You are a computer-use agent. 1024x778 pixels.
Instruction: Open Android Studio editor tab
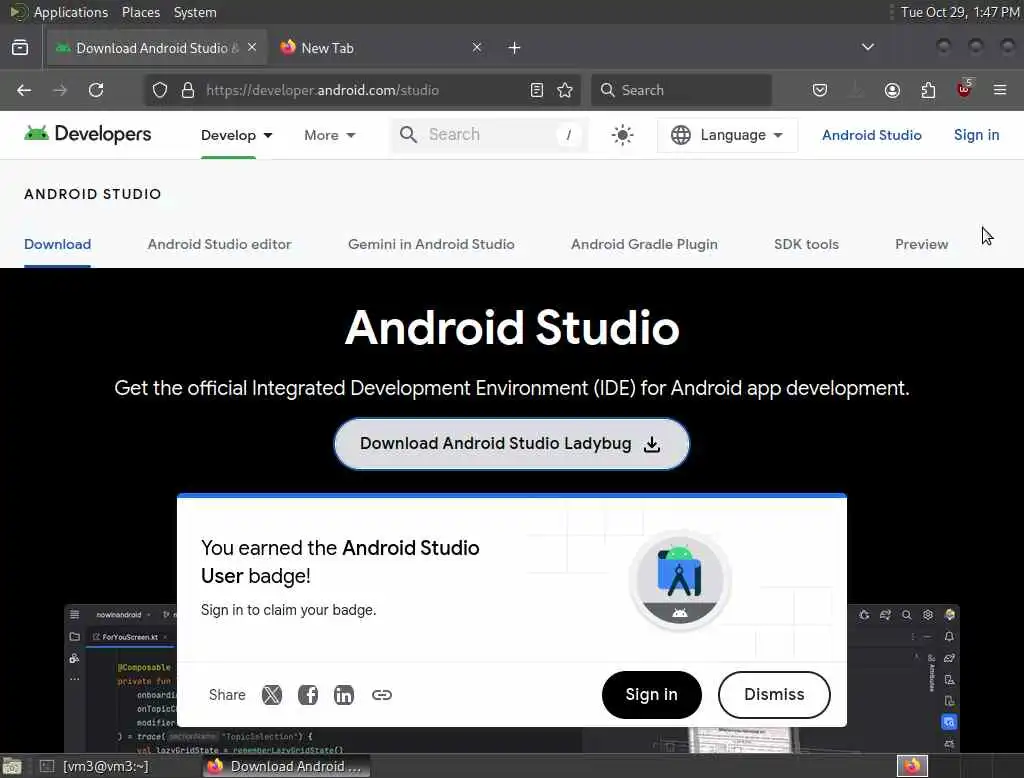(x=219, y=244)
